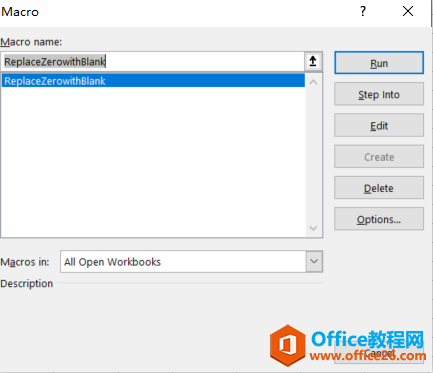Click the All Open Workbooks combo box

coord(191,262)
